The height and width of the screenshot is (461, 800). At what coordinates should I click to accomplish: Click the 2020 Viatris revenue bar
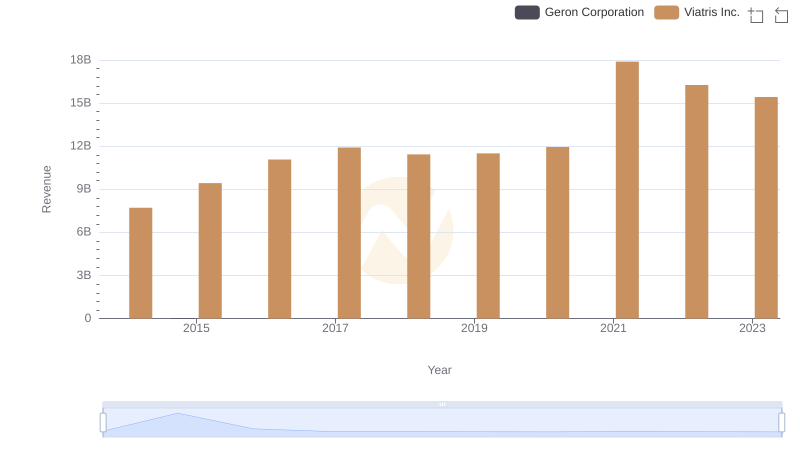558,233
